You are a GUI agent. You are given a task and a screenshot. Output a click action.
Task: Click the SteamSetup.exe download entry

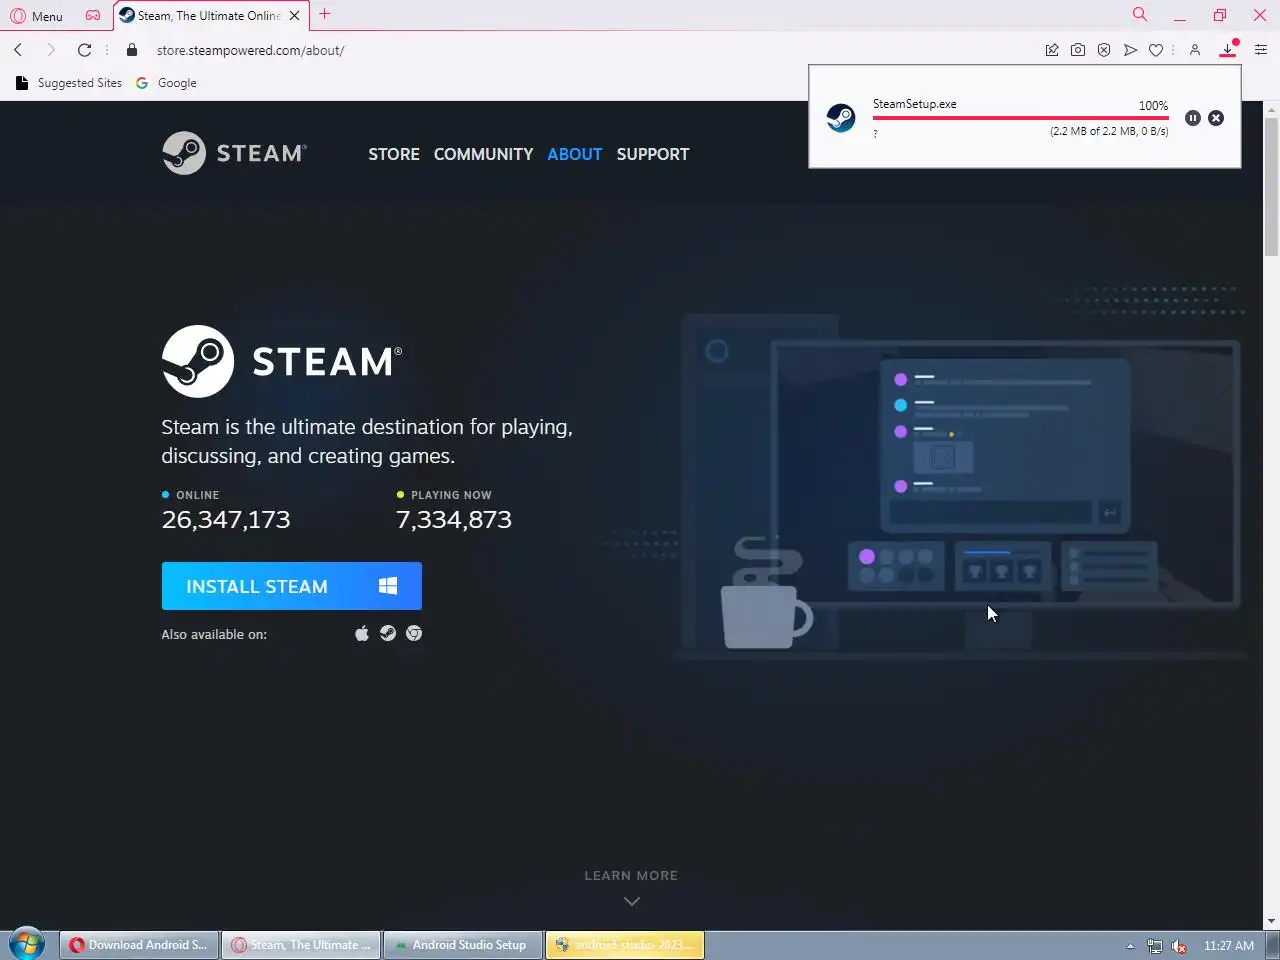pyautogui.click(x=1024, y=118)
